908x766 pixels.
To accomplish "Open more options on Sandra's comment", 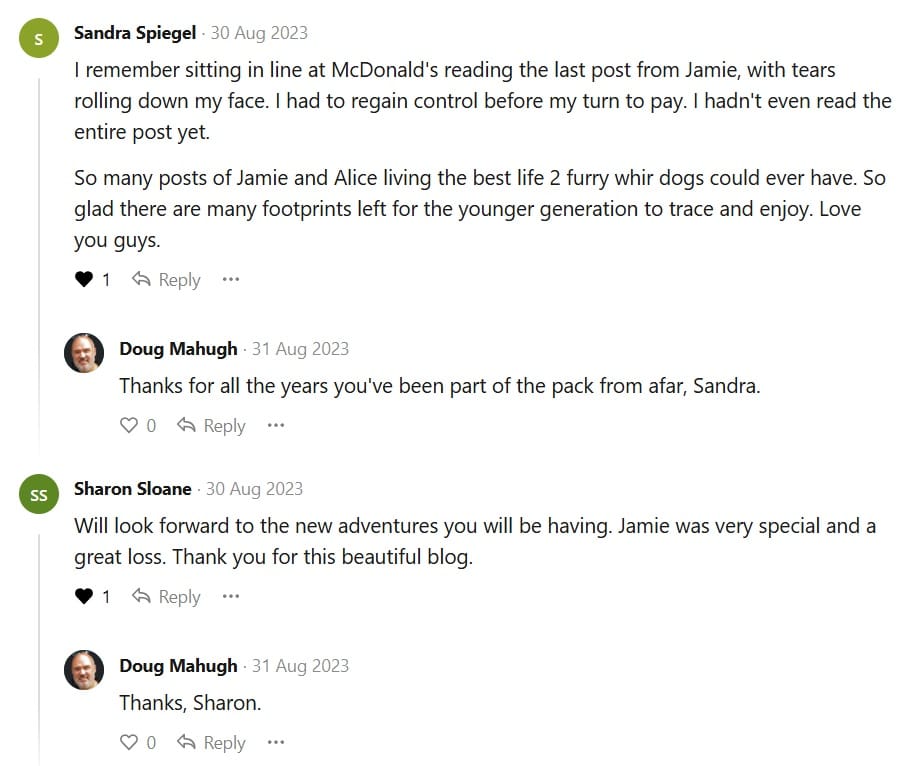I will point(231,280).
